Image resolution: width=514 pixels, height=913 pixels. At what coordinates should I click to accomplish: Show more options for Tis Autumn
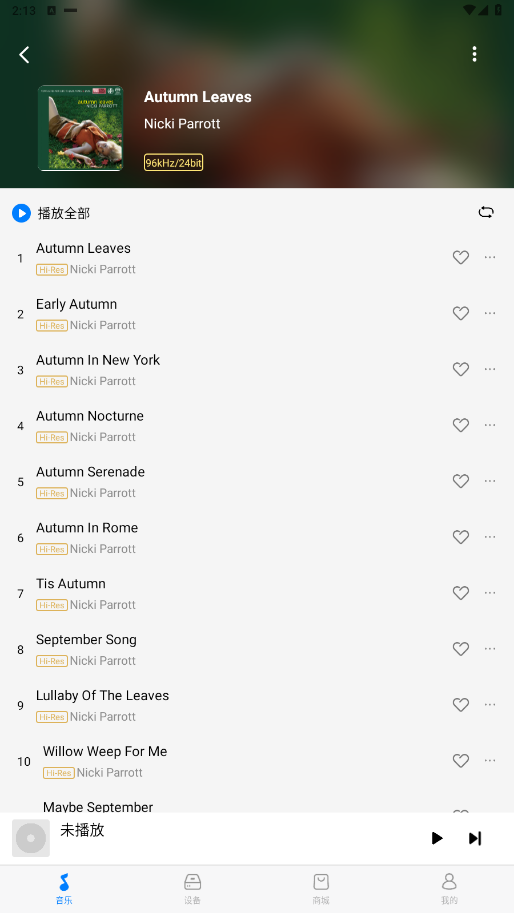[490, 593]
